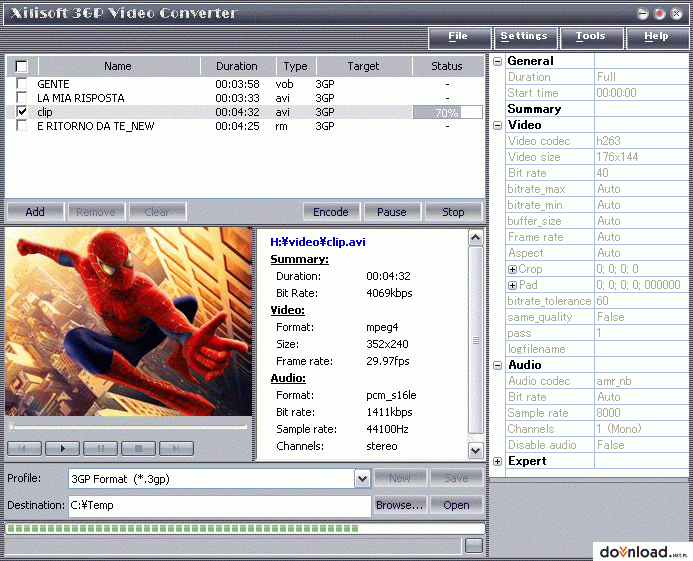The width and height of the screenshot is (693, 561).
Task: Click the info panel vertical scrollbar track
Action: coord(476,344)
